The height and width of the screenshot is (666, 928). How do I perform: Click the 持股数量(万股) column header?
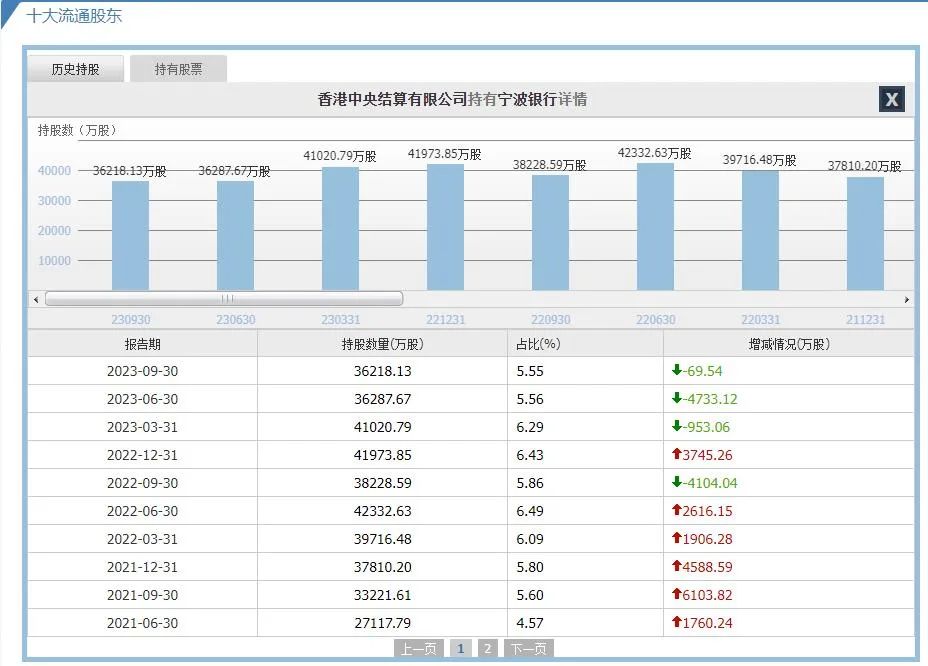tap(382, 344)
